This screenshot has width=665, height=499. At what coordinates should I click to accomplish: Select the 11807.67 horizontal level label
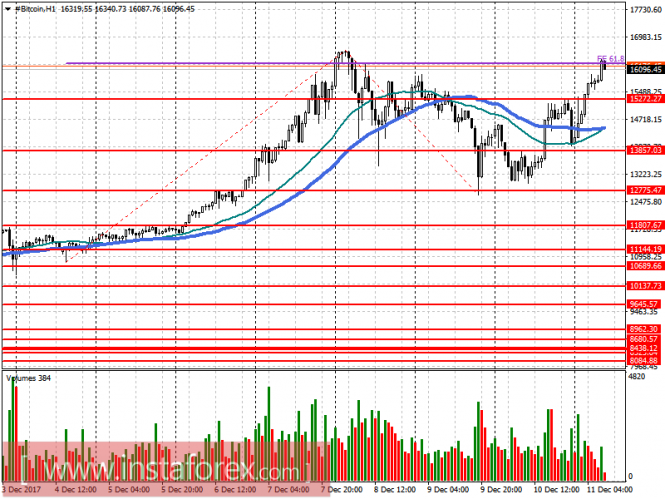tap(643, 225)
